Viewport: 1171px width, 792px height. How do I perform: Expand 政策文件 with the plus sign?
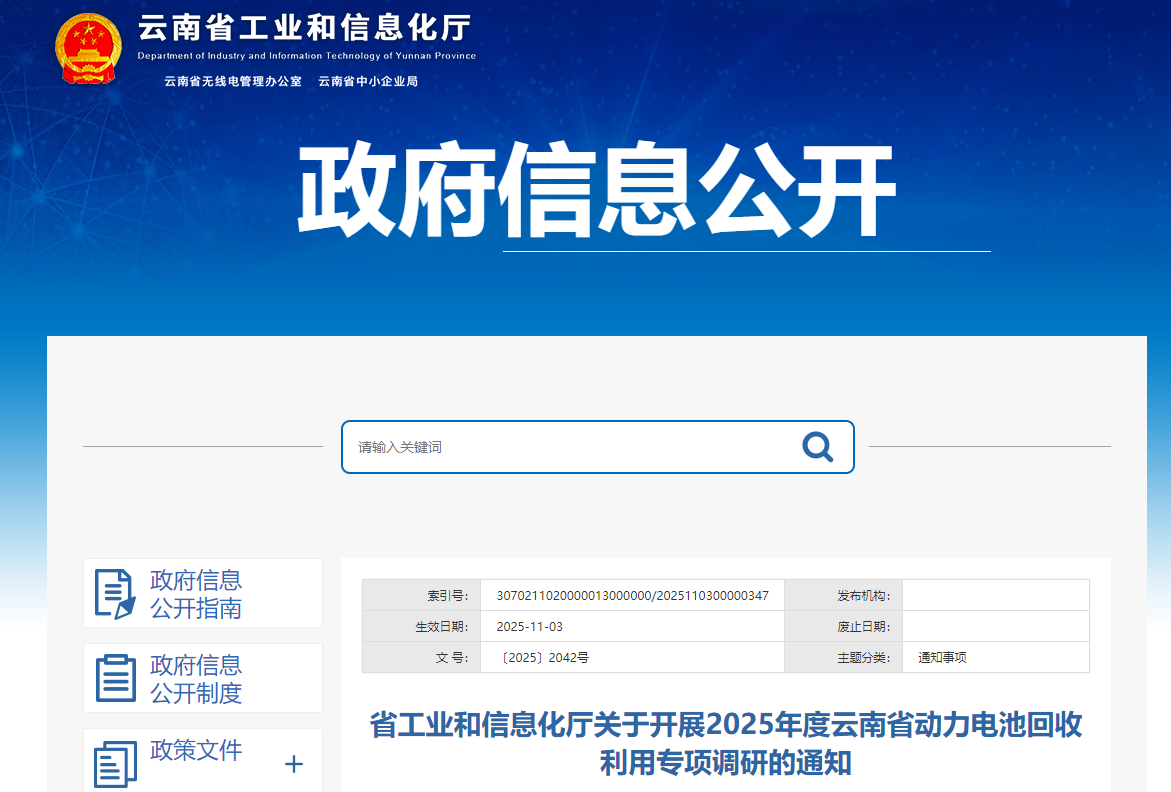294,765
